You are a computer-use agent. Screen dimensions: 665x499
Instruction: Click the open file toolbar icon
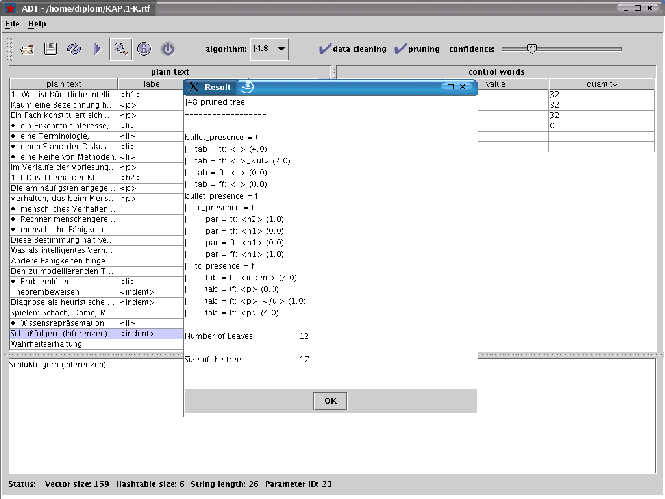click(x=27, y=49)
